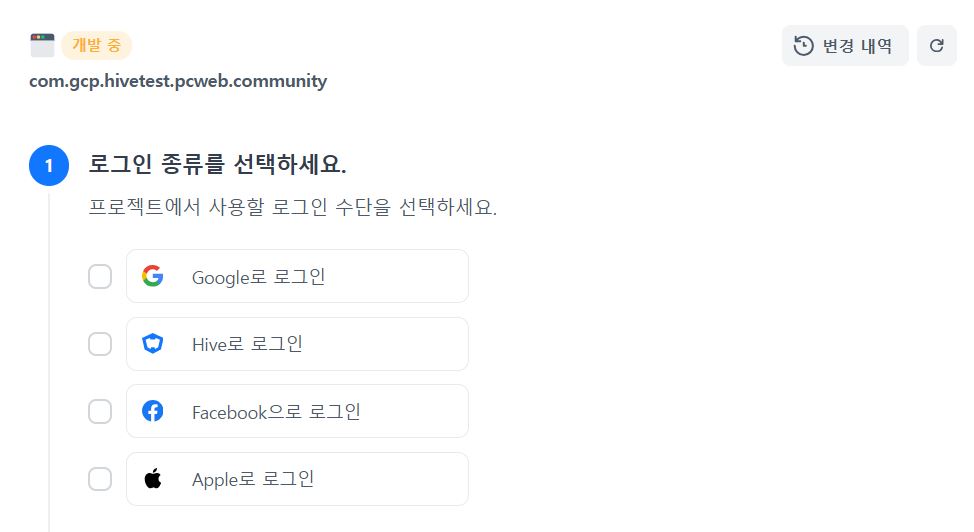Click the Apple logo icon
Viewport: 974px width, 532px height.
[152, 479]
